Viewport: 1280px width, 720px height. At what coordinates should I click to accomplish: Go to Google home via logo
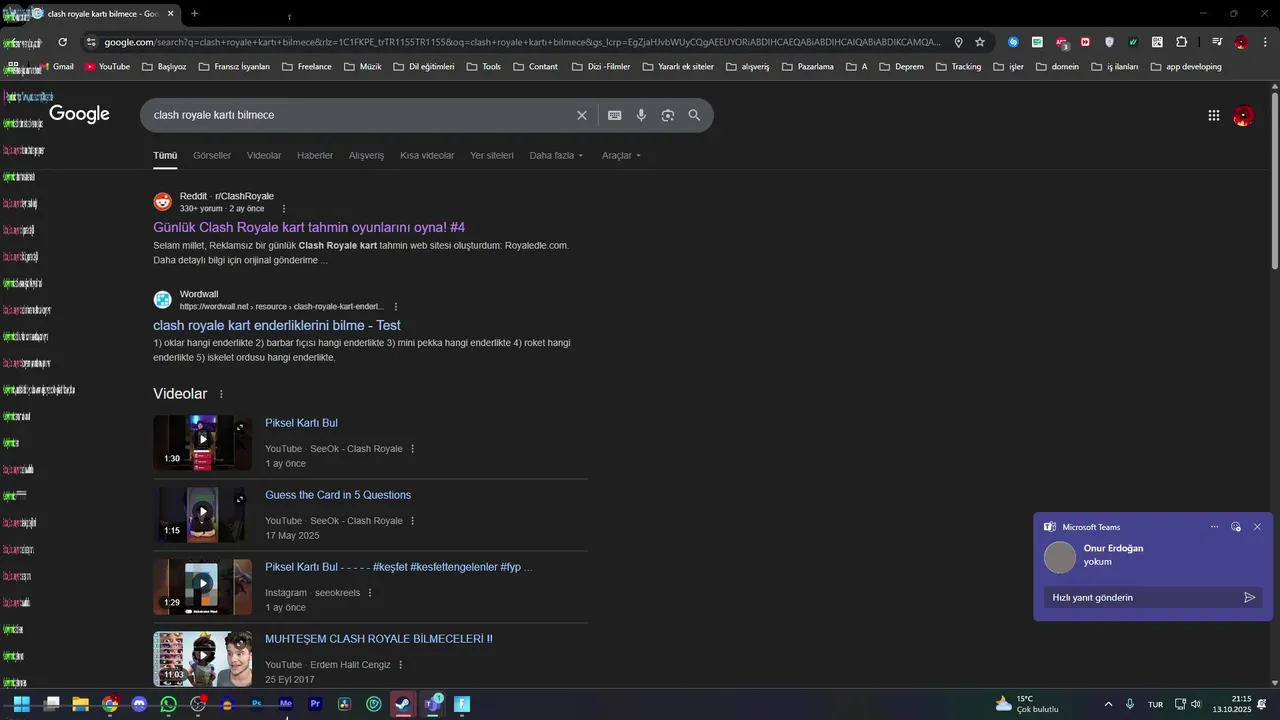(79, 115)
